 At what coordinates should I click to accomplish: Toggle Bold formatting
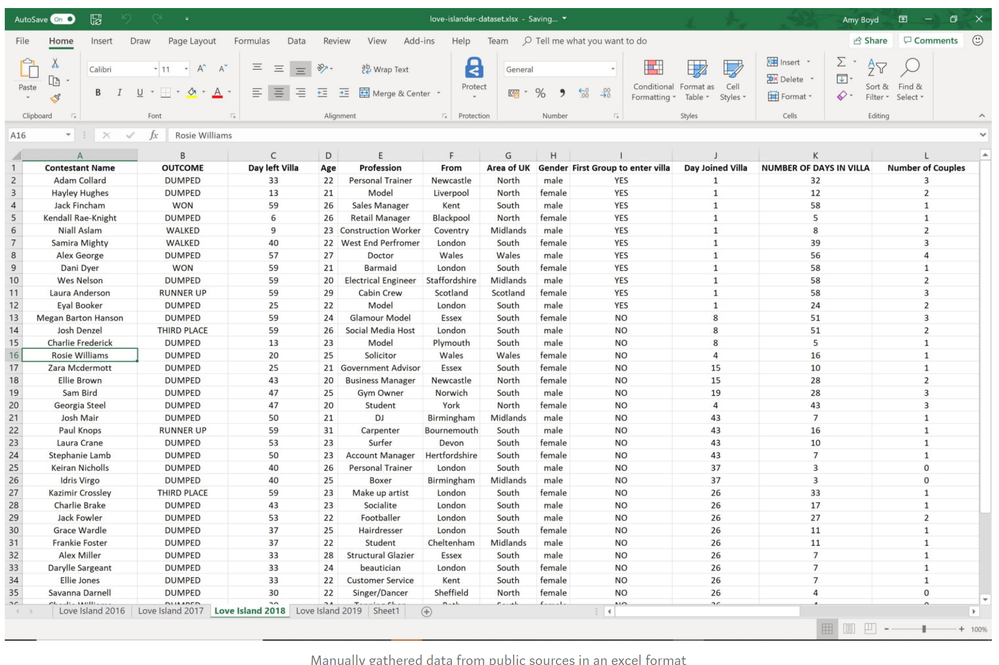click(97, 93)
